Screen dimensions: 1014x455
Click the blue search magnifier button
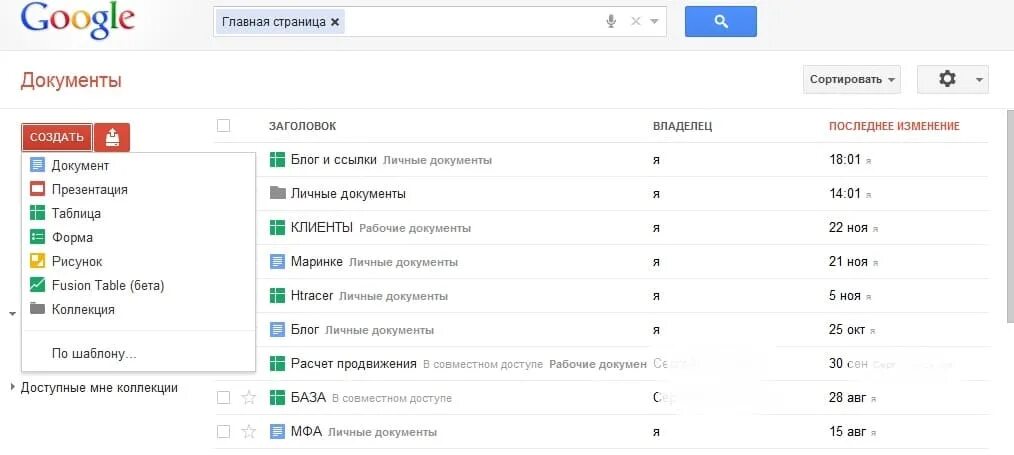720,21
